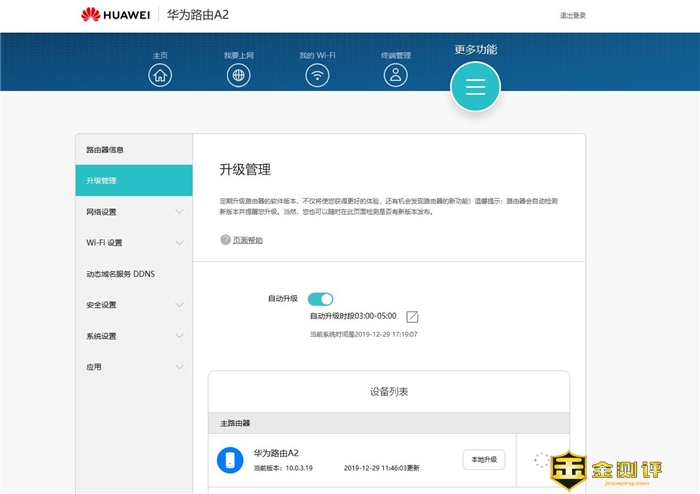Viewport: 700px width, 494px height.
Task: Click the Home (主页) house icon
Action: tap(160, 76)
